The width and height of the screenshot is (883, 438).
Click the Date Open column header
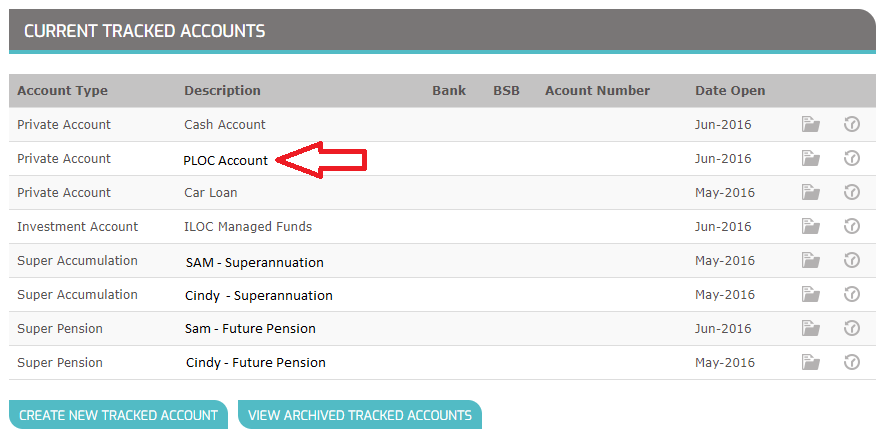[730, 91]
